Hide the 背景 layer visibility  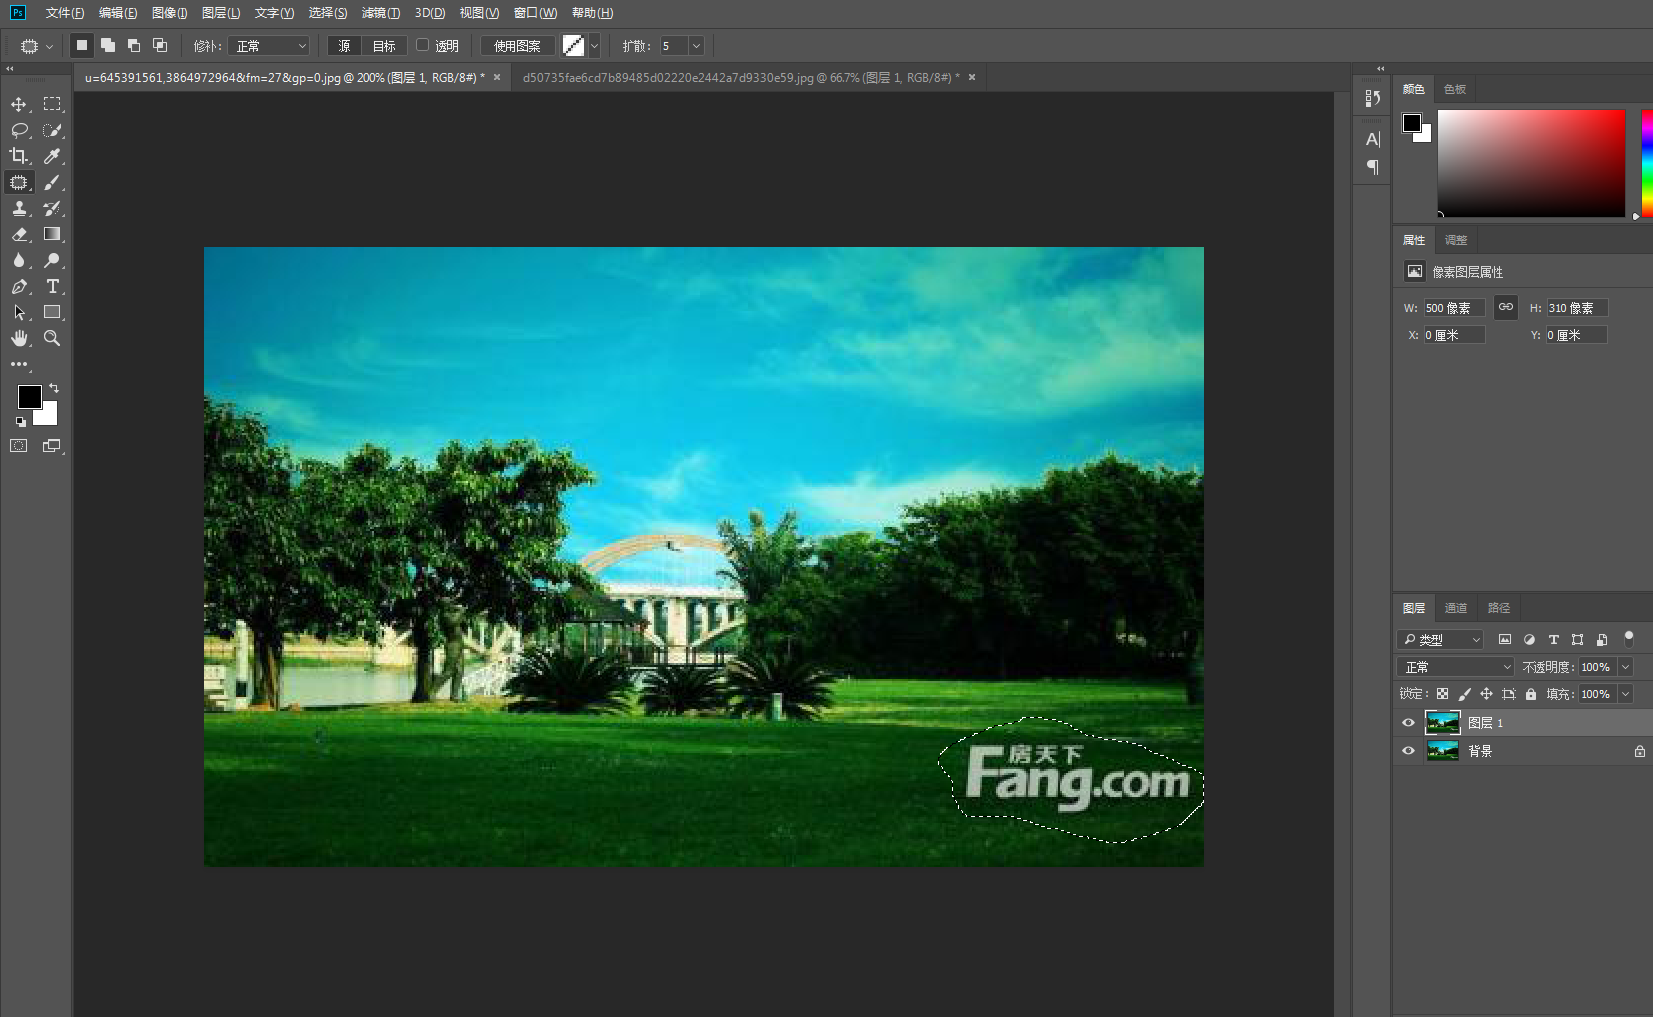1408,750
